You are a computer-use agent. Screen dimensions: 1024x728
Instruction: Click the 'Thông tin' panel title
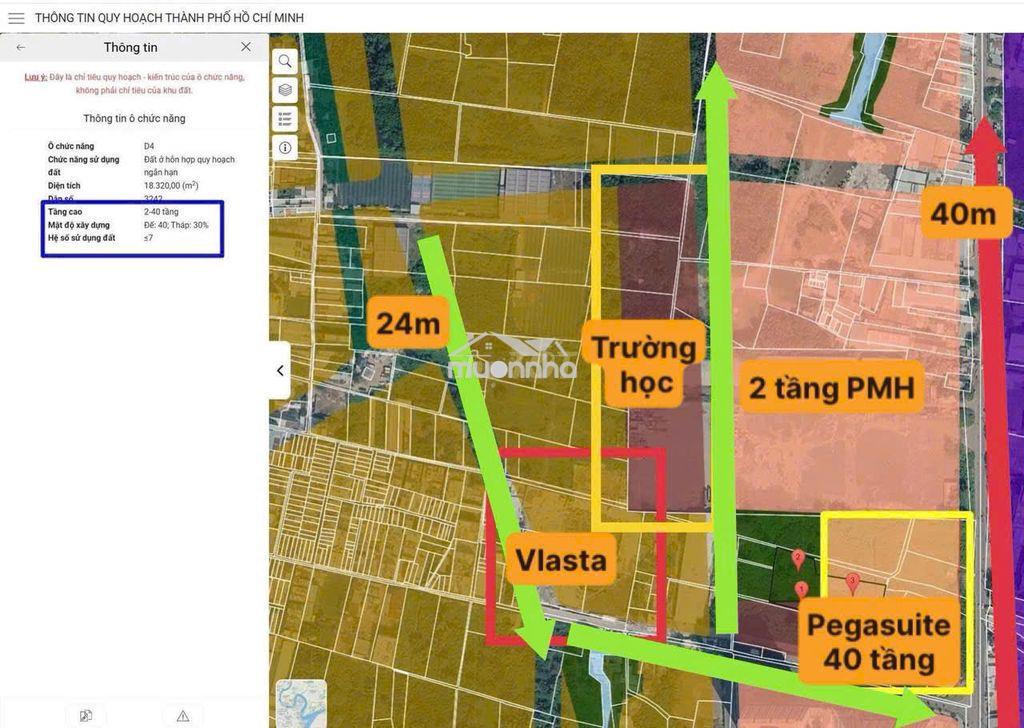click(131, 47)
